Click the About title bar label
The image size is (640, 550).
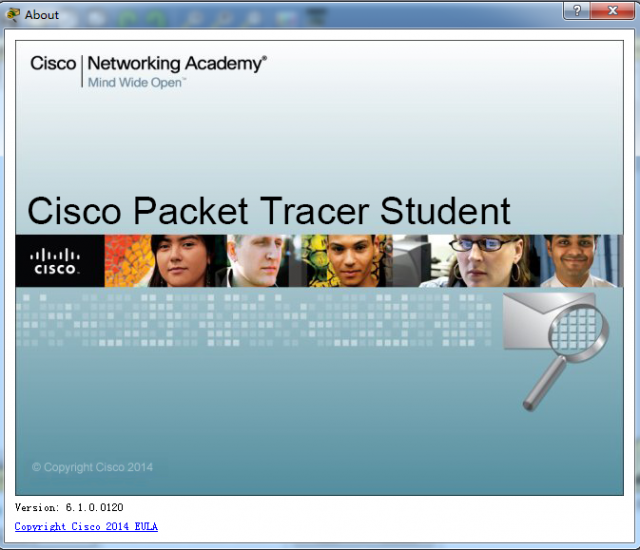coord(42,15)
